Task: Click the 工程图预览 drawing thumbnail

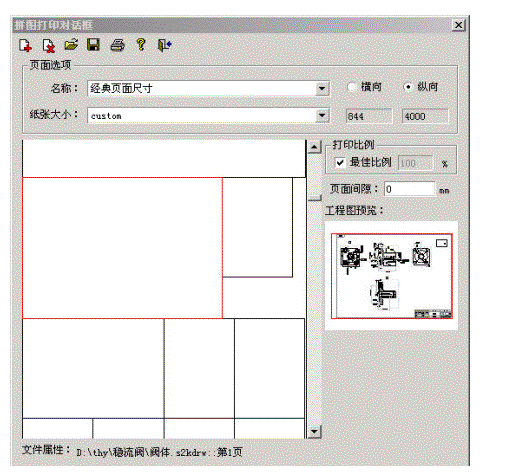Action: 392,276
